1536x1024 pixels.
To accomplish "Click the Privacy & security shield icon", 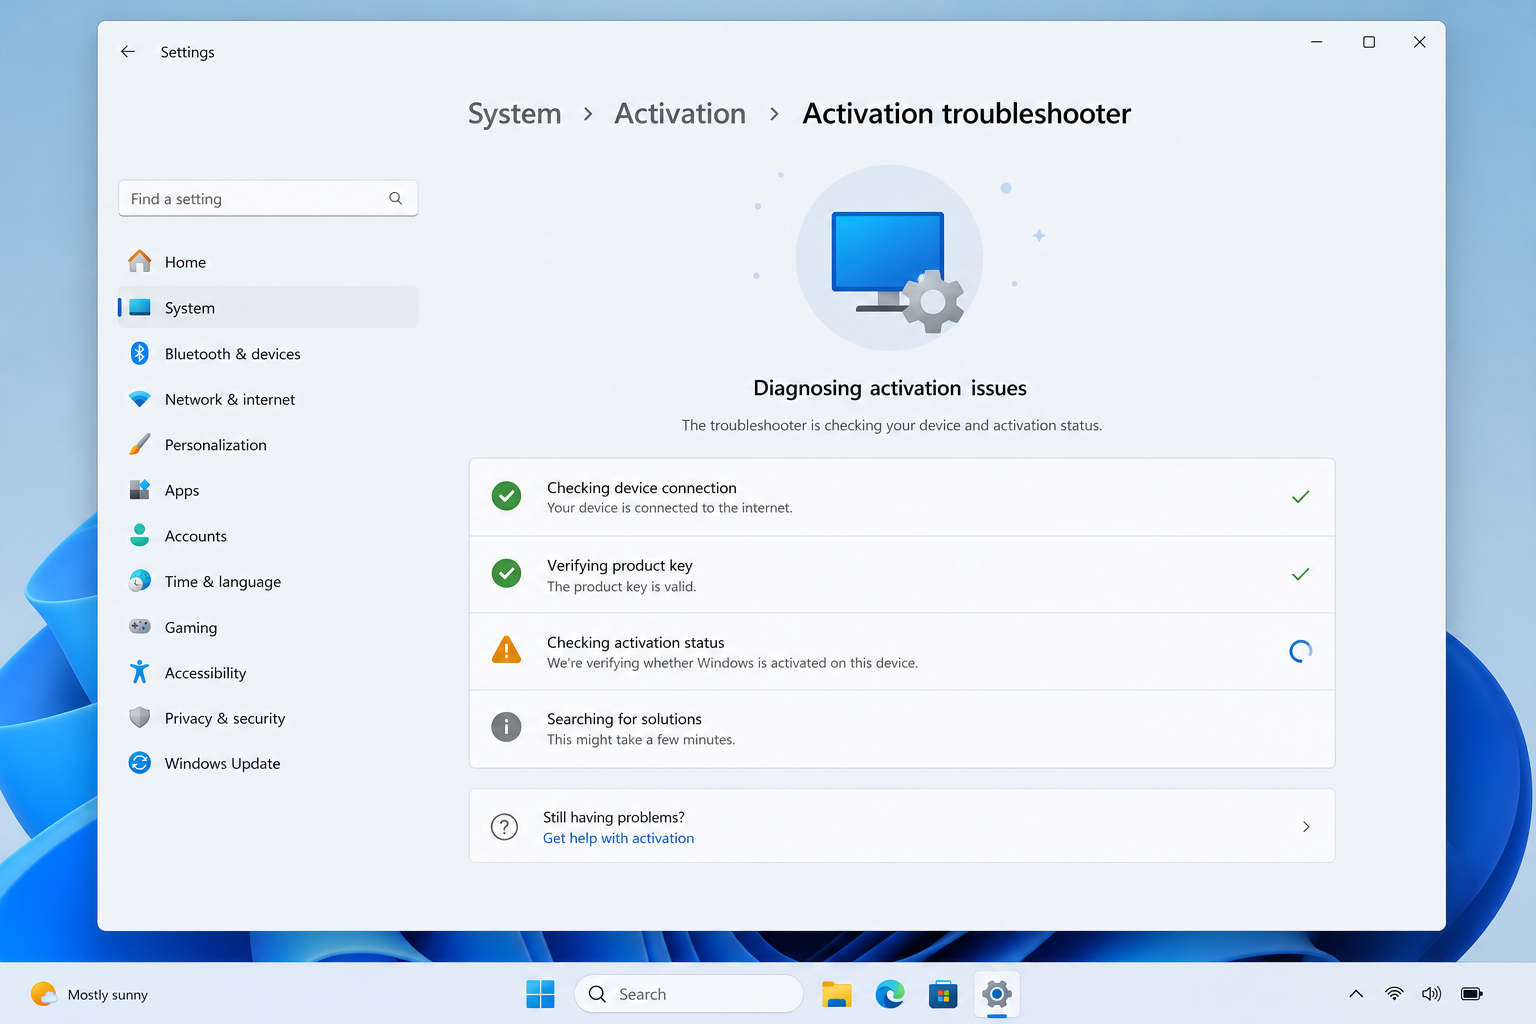I will coord(140,718).
